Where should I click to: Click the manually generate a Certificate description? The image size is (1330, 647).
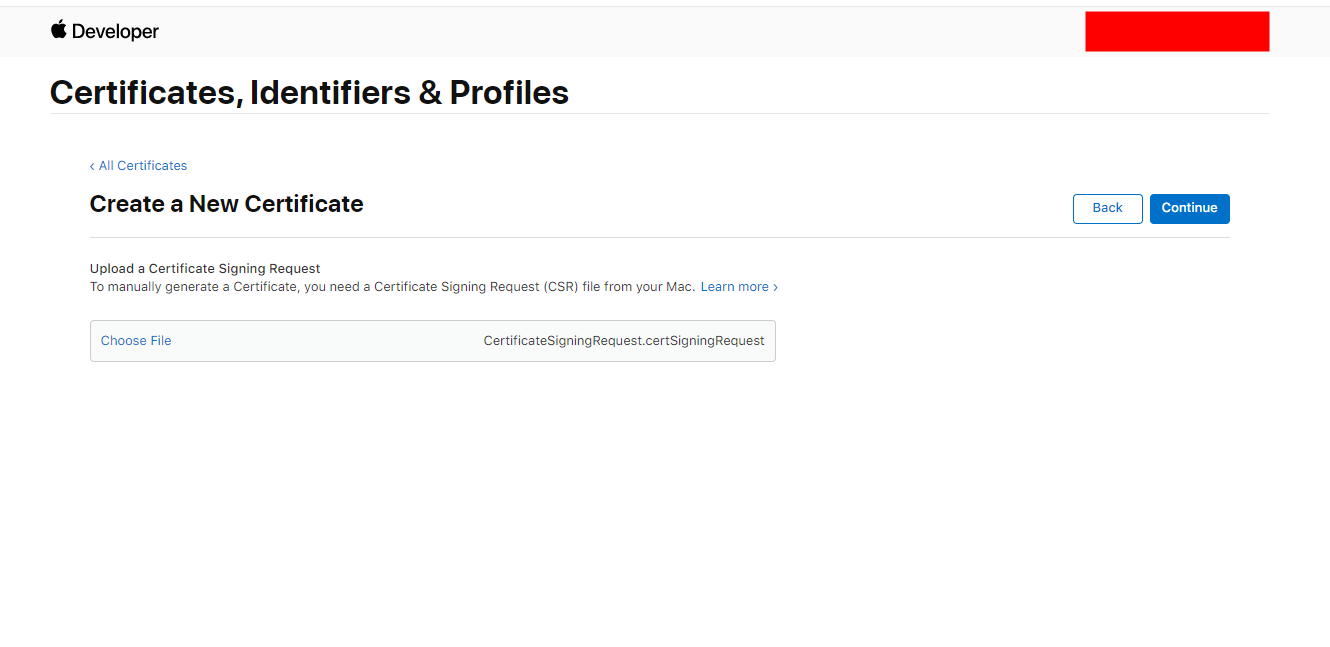pyautogui.click(x=392, y=287)
